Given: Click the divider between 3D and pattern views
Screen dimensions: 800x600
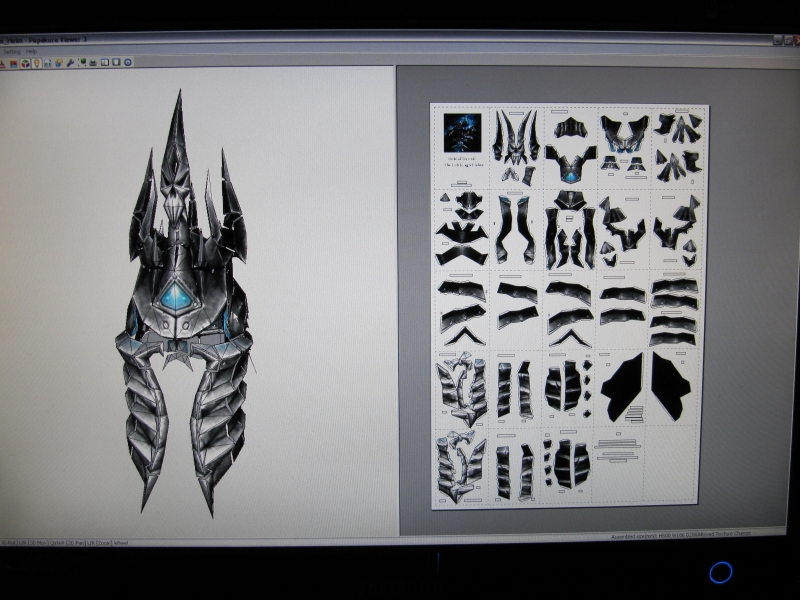Looking at the screenshot, I should (x=397, y=300).
